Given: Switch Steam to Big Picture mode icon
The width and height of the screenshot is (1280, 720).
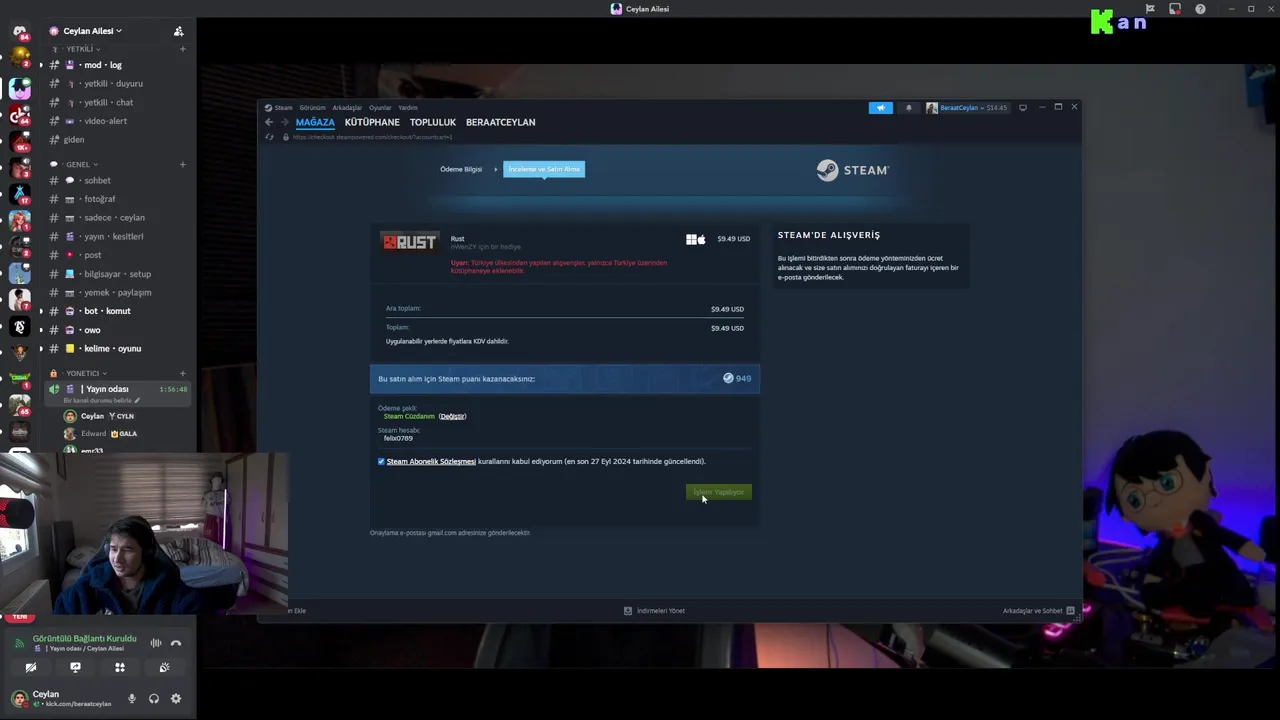Looking at the screenshot, I should click(x=1023, y=107).
